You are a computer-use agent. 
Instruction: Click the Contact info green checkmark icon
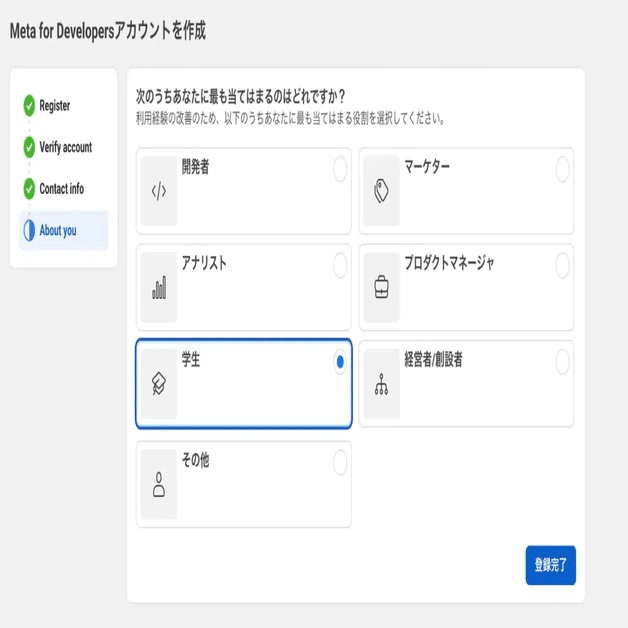pos(29,188)
